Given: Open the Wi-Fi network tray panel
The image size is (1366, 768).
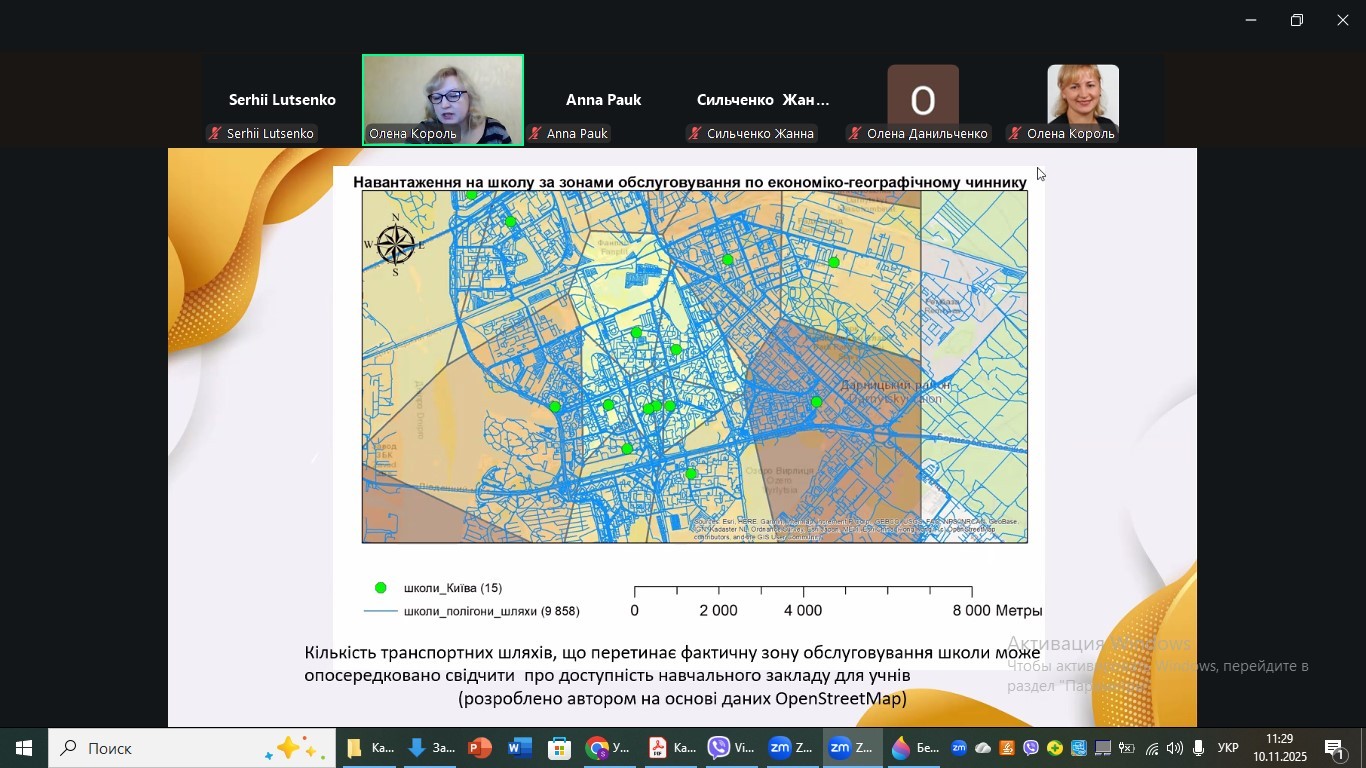Looking at the screenshot, I should pyautogui.click(x=1151, y=748).
